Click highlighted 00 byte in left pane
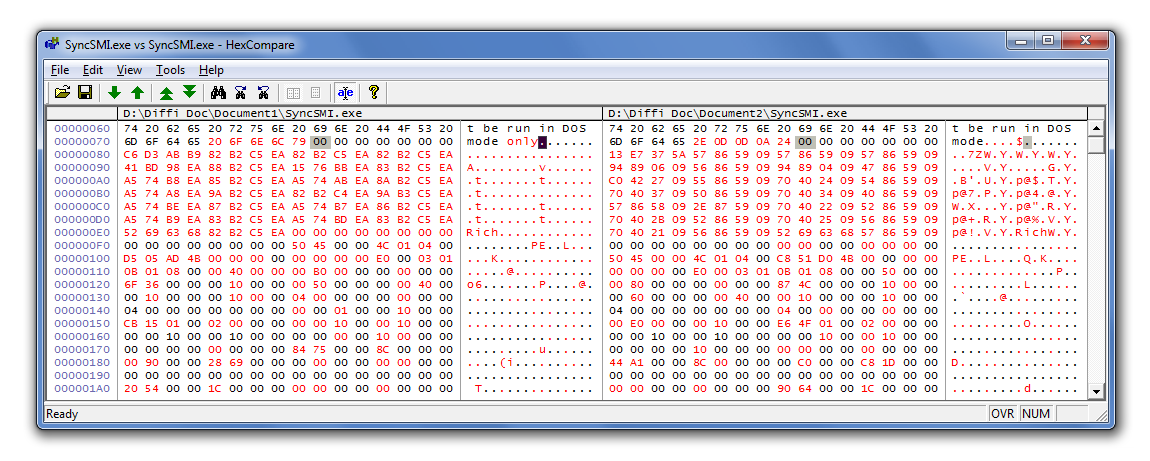This screenshot has height=461, width=1150. (319, 141)
